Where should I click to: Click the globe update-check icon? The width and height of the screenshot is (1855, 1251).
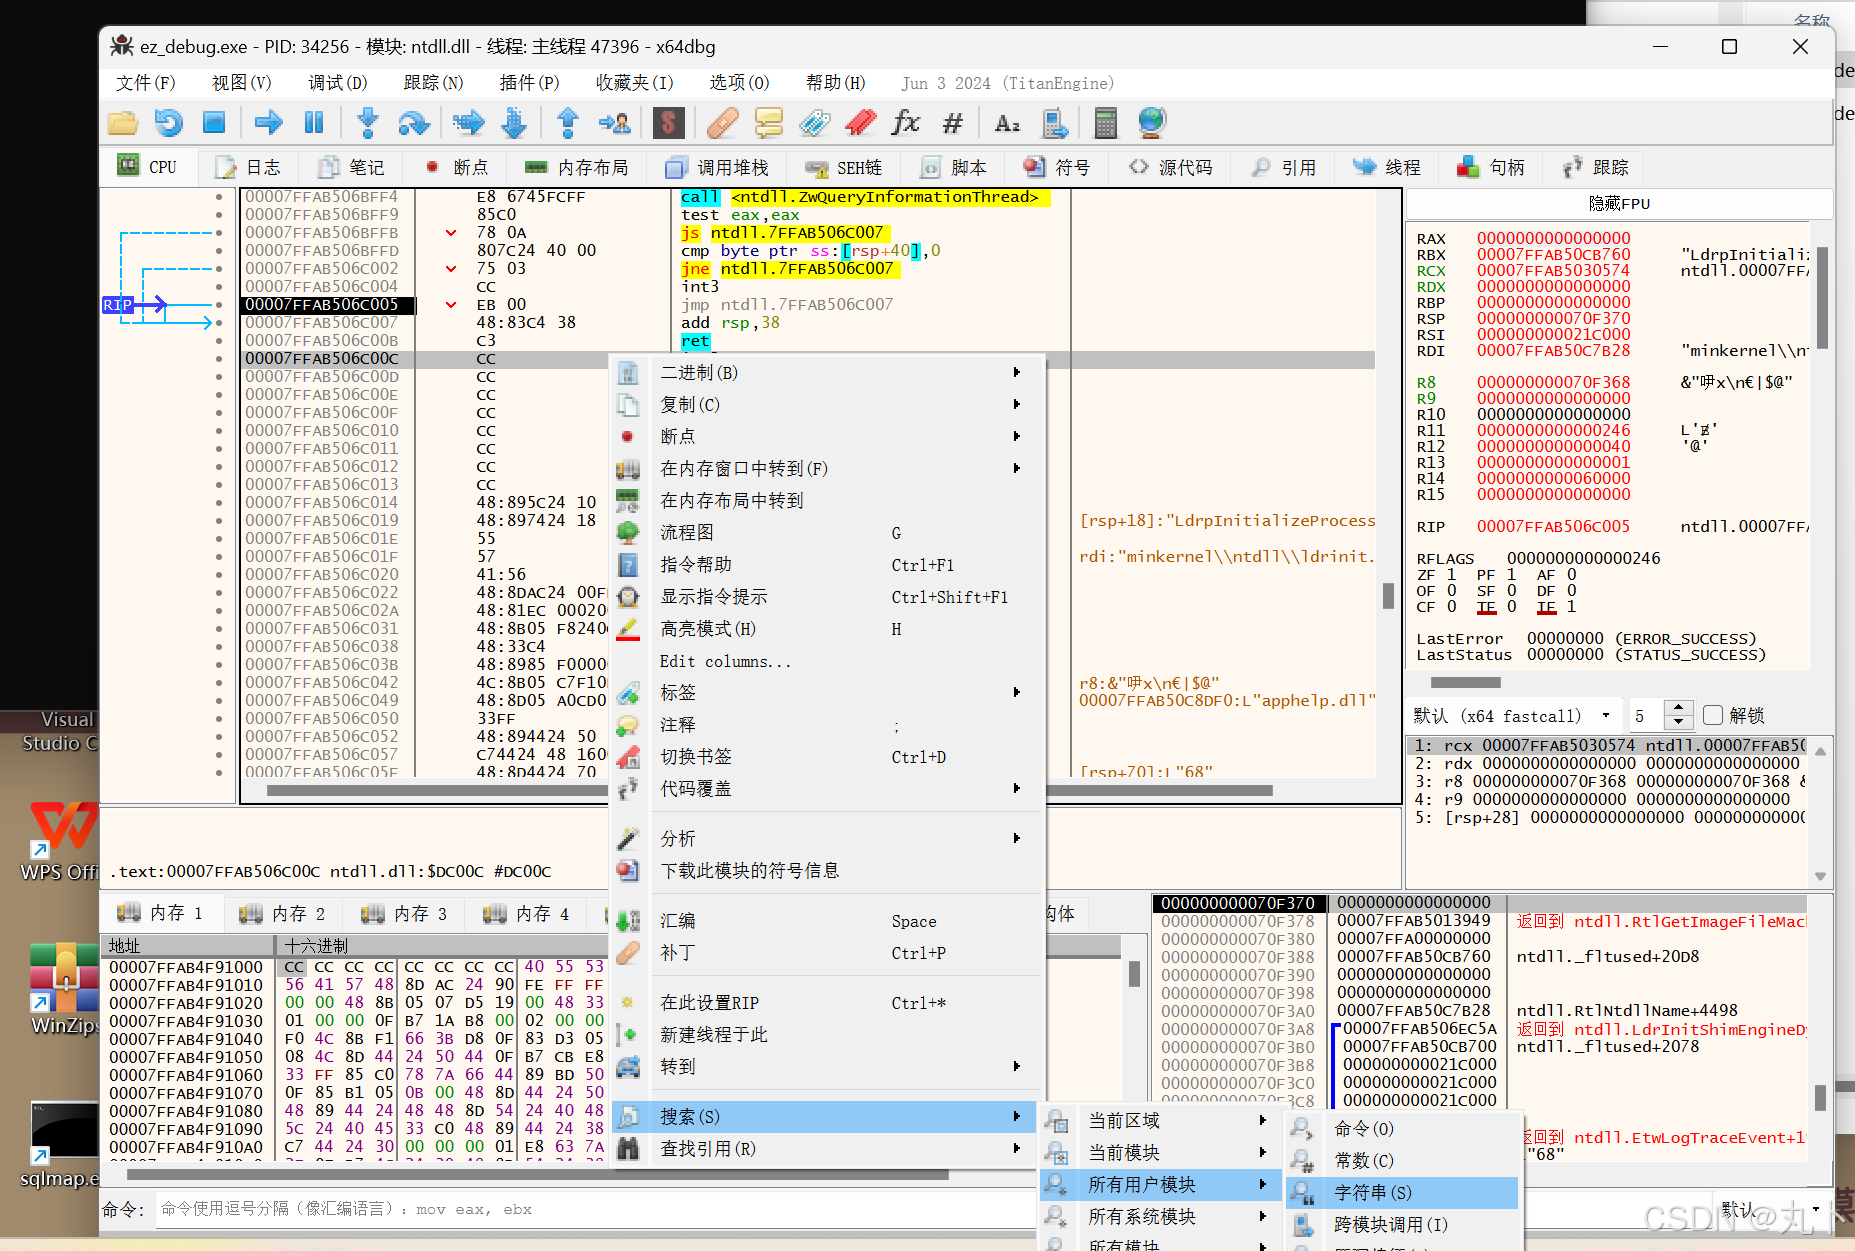click(1152, 123)
